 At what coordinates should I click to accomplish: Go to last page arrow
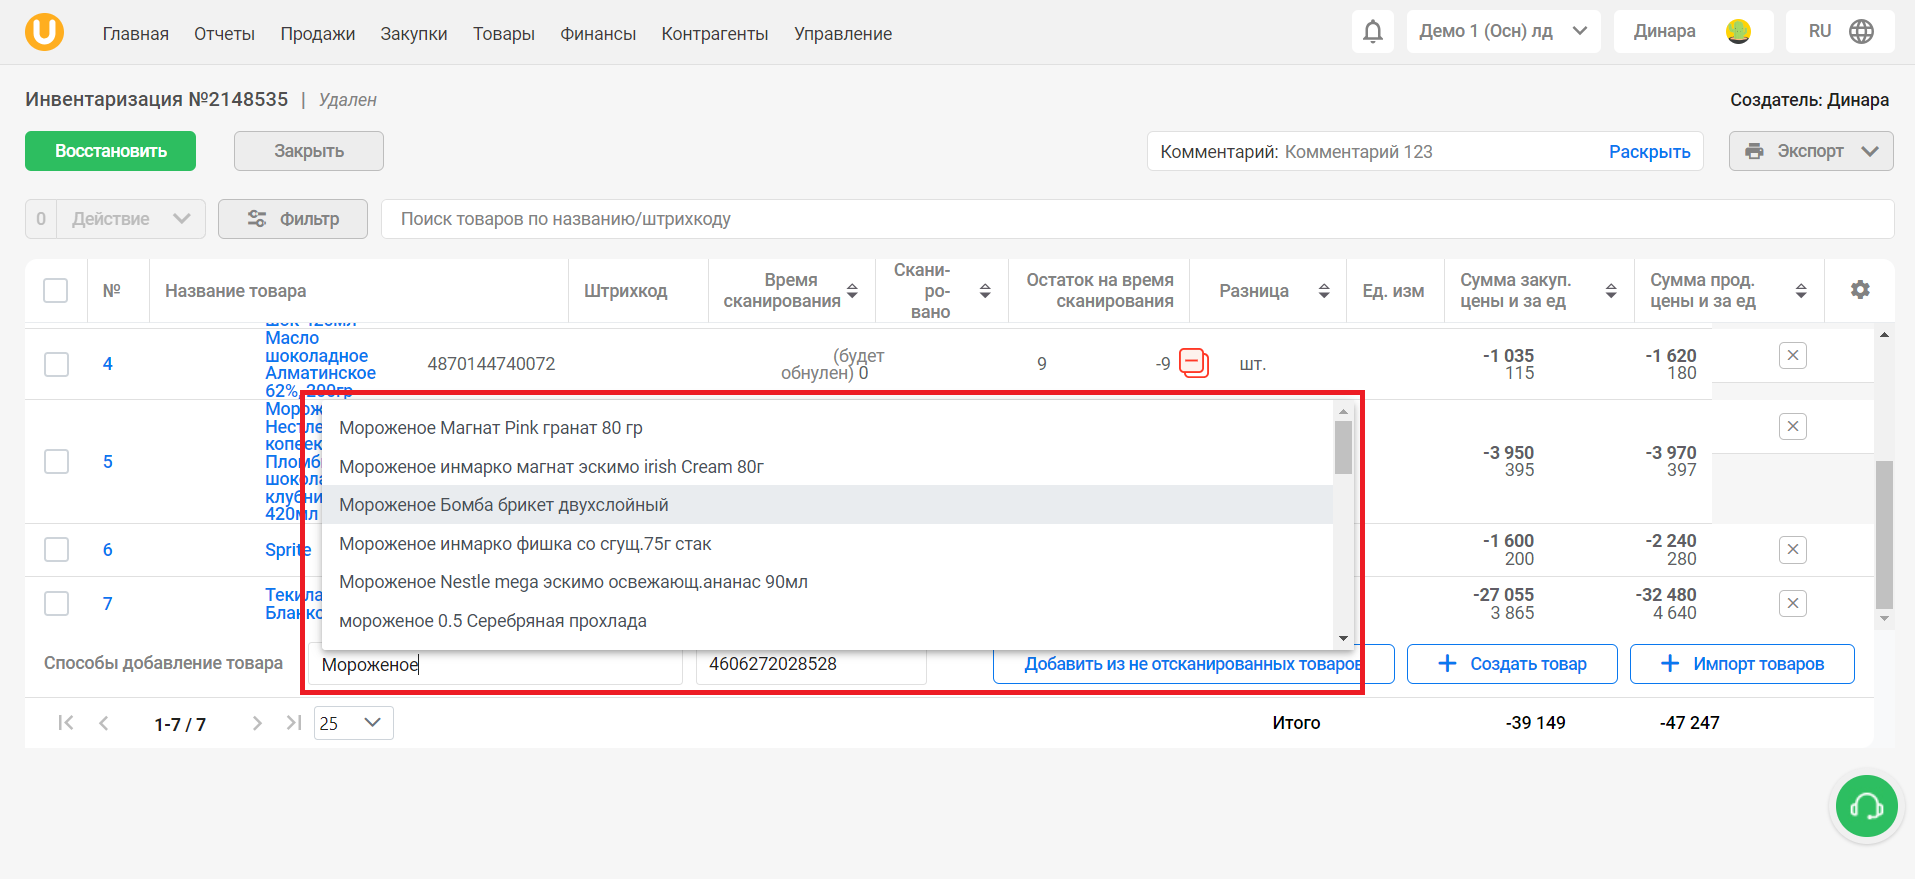coord(293,723)
